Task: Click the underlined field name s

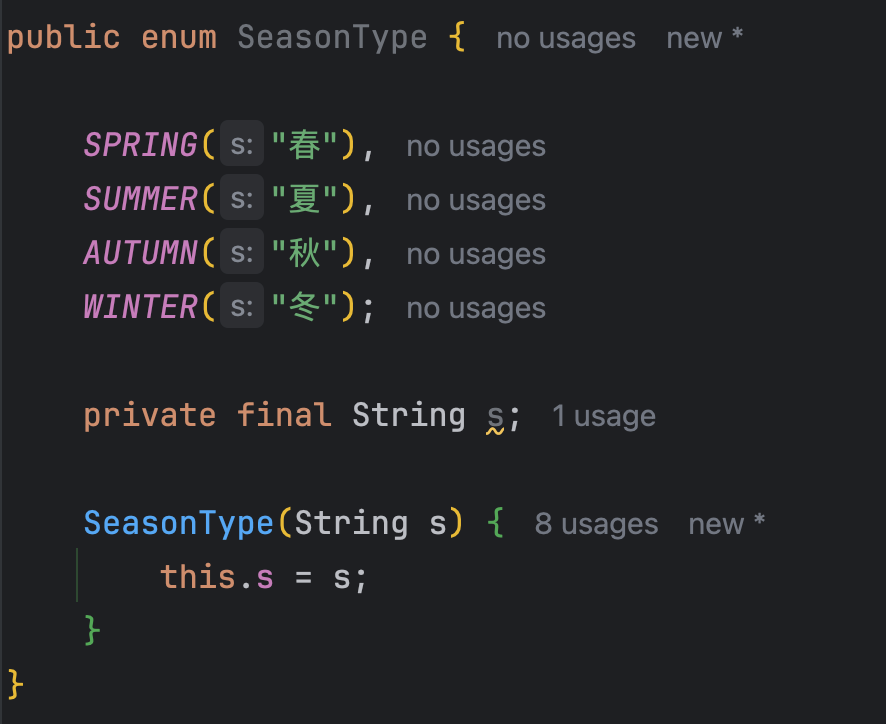Action: tap(495, 418)
